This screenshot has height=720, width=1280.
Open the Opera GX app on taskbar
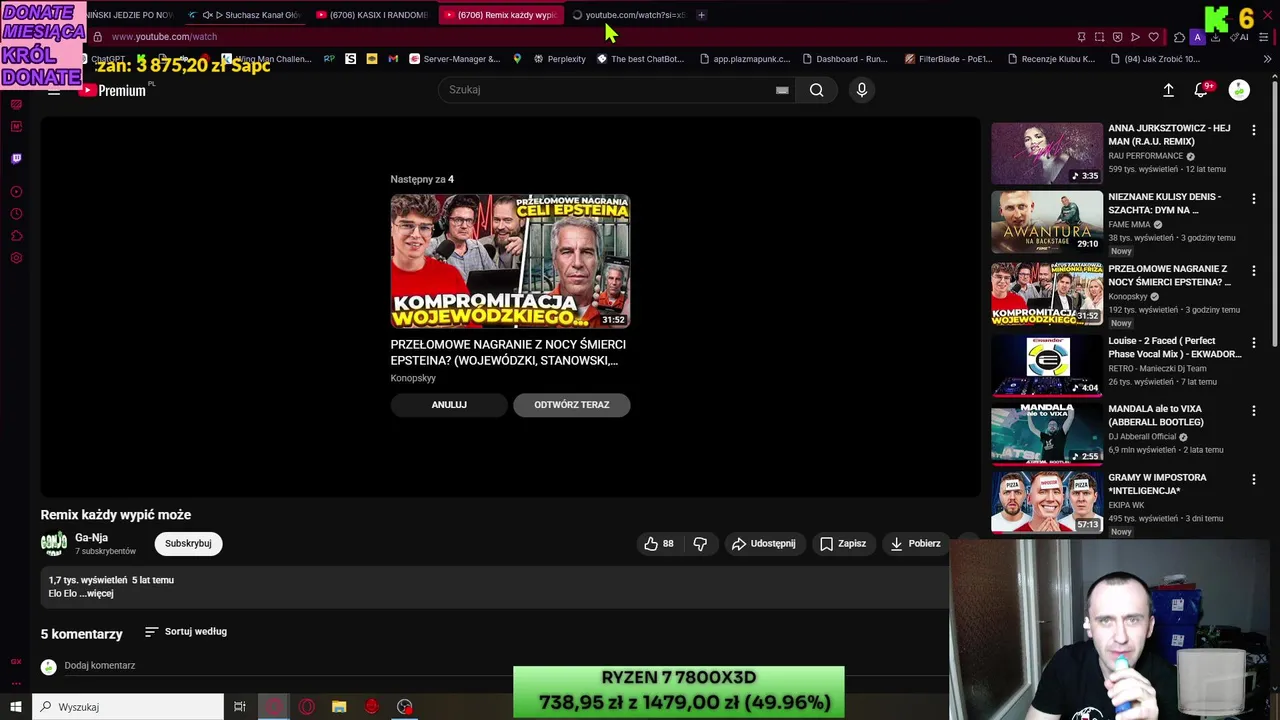tap(273, 707)
